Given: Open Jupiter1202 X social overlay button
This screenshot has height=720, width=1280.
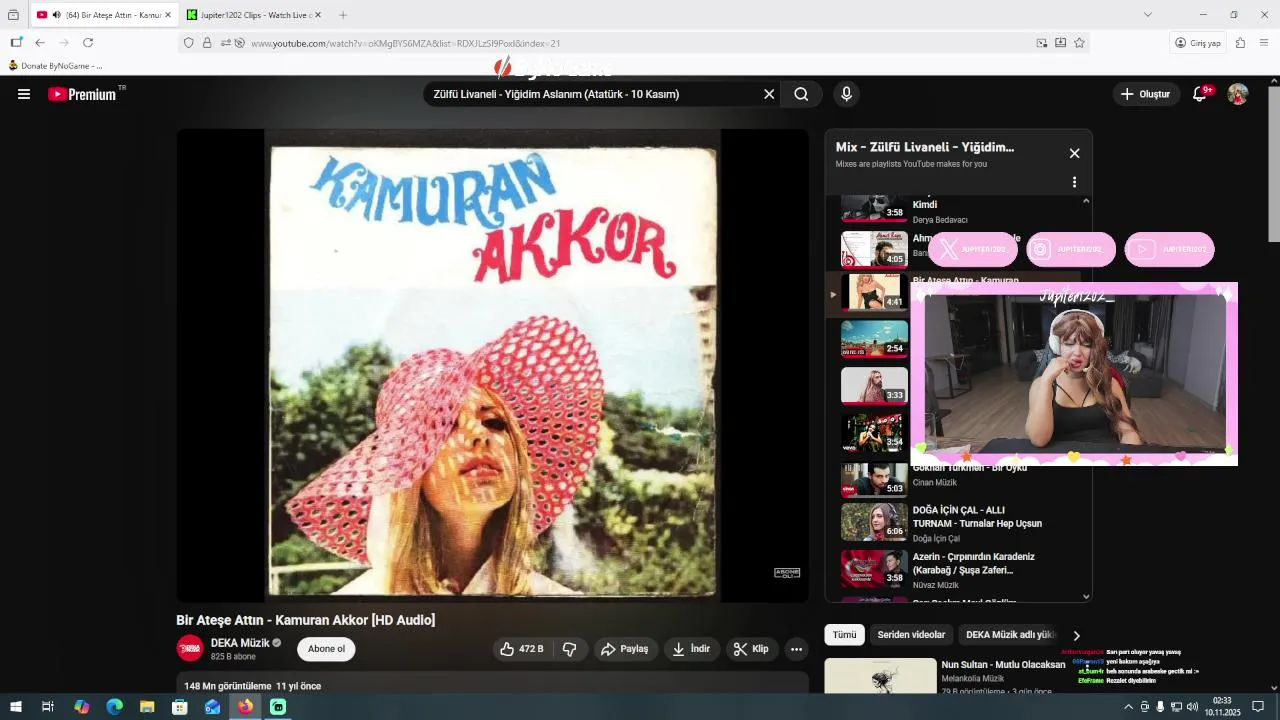Looking at the screenshot, I should (x=973, y=249).
